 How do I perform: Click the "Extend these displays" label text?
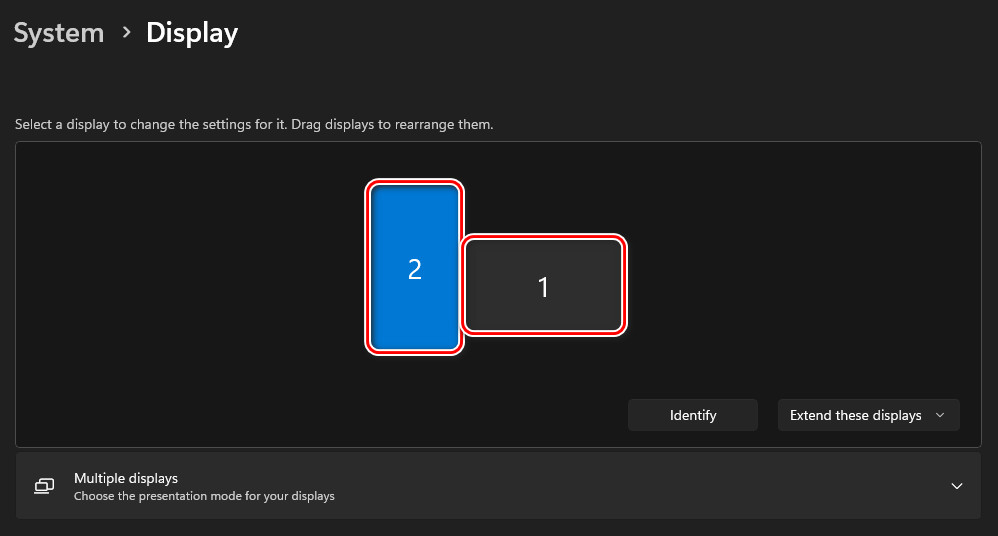click(855, 415)
